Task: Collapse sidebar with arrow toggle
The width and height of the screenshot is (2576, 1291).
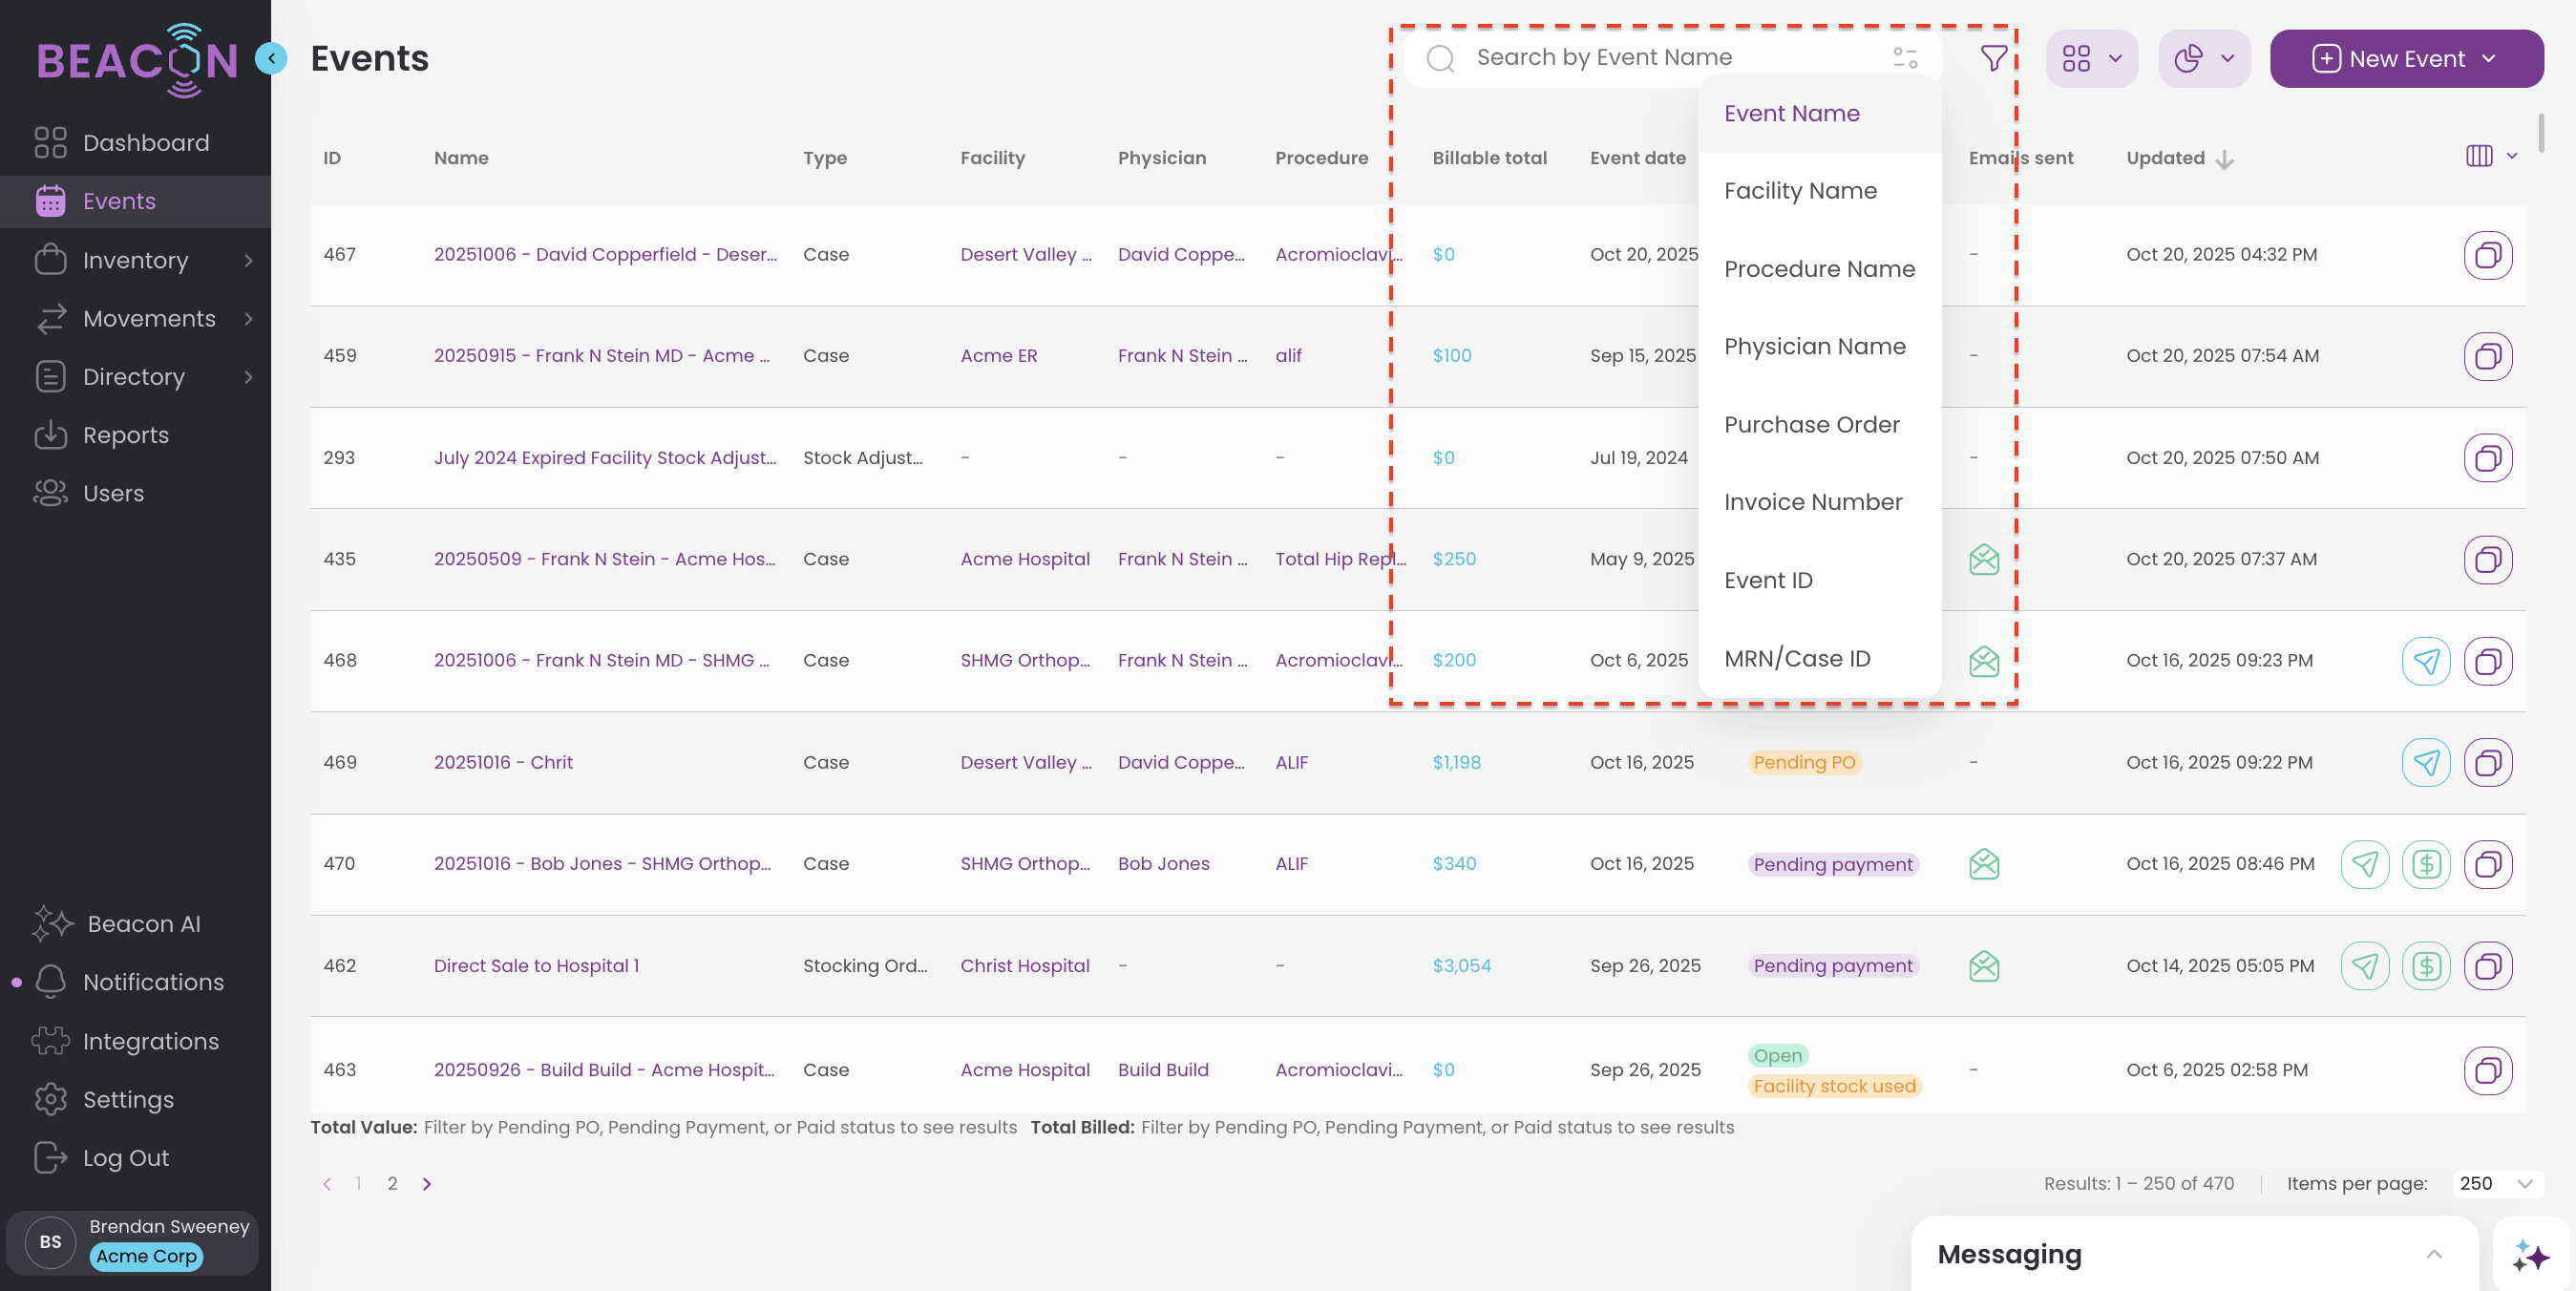Action: coord(271,59)
